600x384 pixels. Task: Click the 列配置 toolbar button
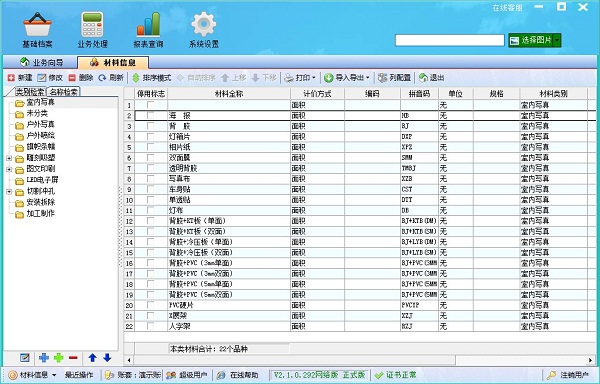[395, 78]
